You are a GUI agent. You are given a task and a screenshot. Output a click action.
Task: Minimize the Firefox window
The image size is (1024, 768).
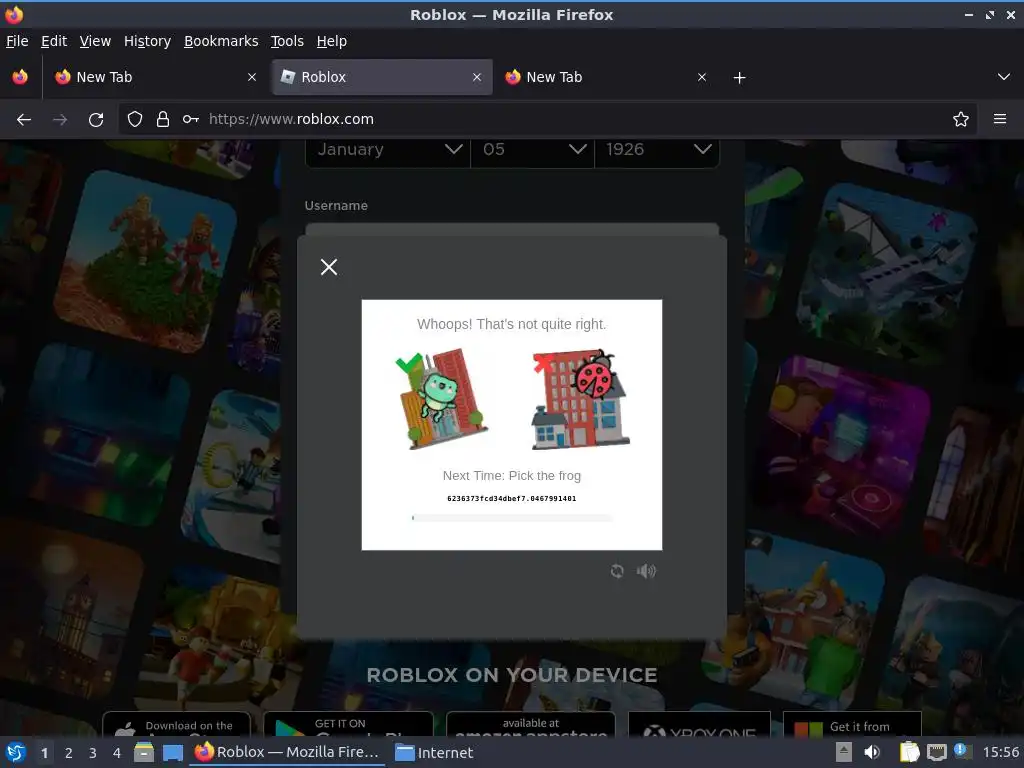coord(969,14)
